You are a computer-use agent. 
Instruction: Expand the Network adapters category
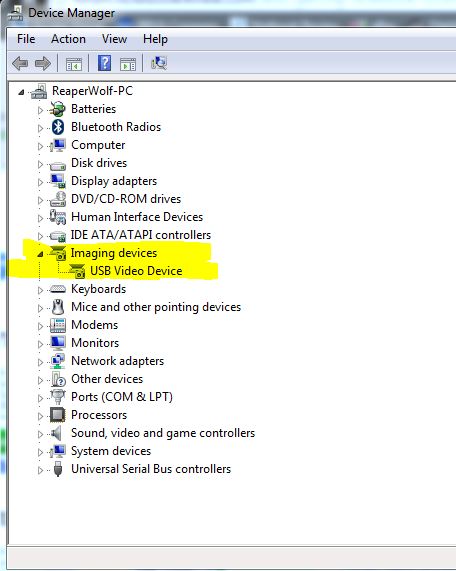click(40, 362)
